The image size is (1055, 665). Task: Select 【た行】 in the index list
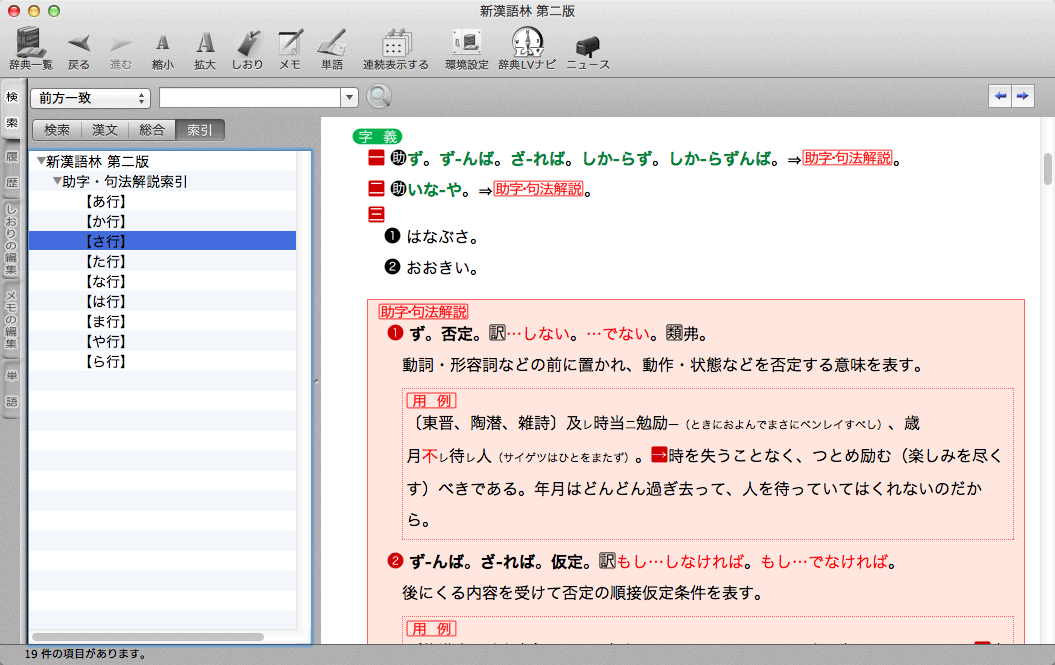point(105,261)
